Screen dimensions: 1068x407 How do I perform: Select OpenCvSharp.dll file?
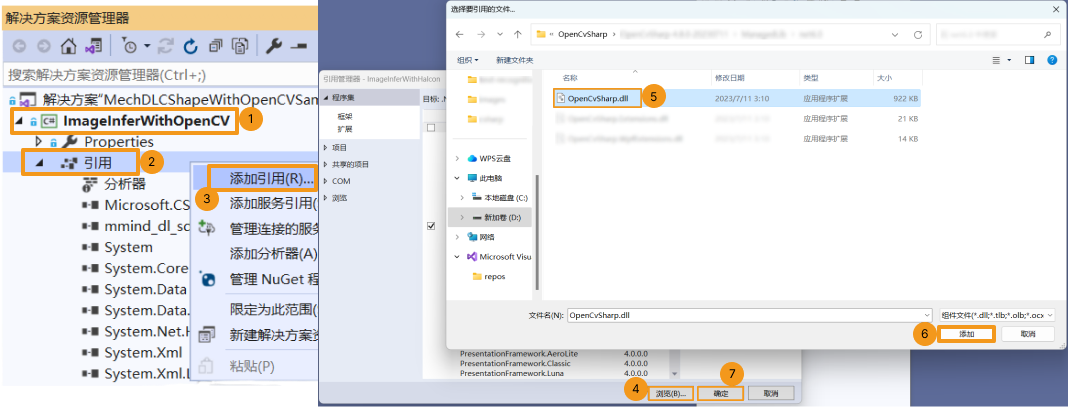[x=597, y=98]
